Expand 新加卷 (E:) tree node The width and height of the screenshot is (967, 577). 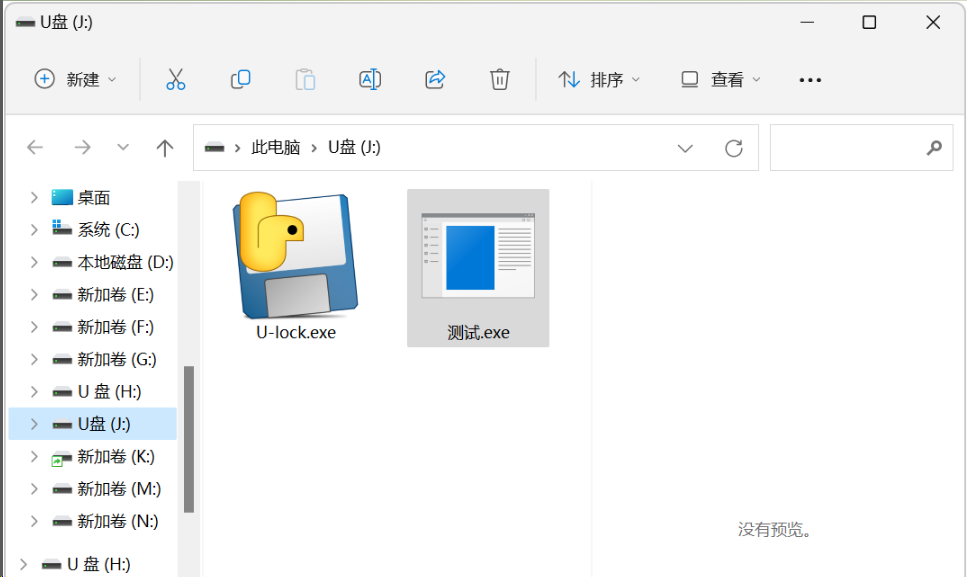pos(34,295)
